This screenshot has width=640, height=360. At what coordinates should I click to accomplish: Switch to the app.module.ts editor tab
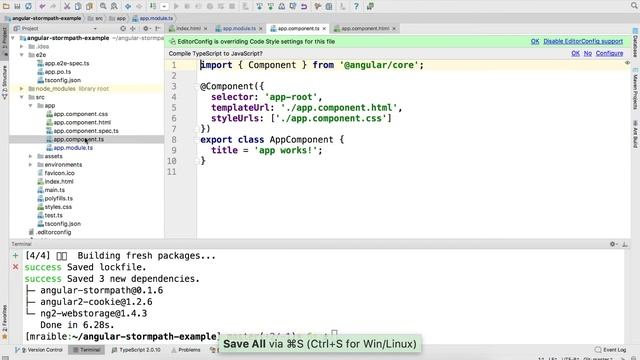(239, 29)
